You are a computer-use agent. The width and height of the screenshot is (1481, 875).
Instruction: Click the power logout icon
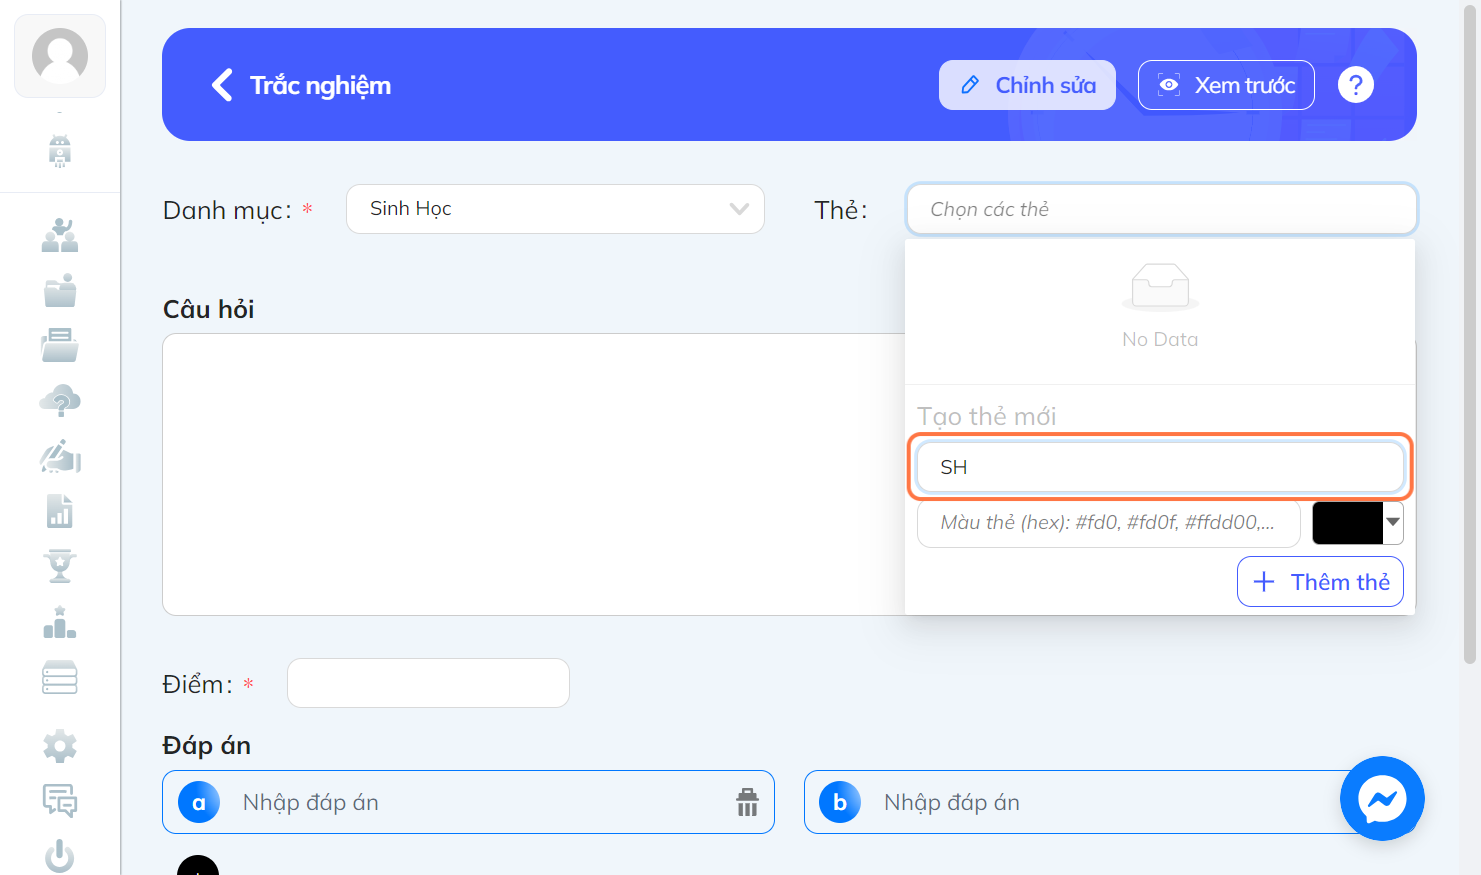(x=60, y=856)
